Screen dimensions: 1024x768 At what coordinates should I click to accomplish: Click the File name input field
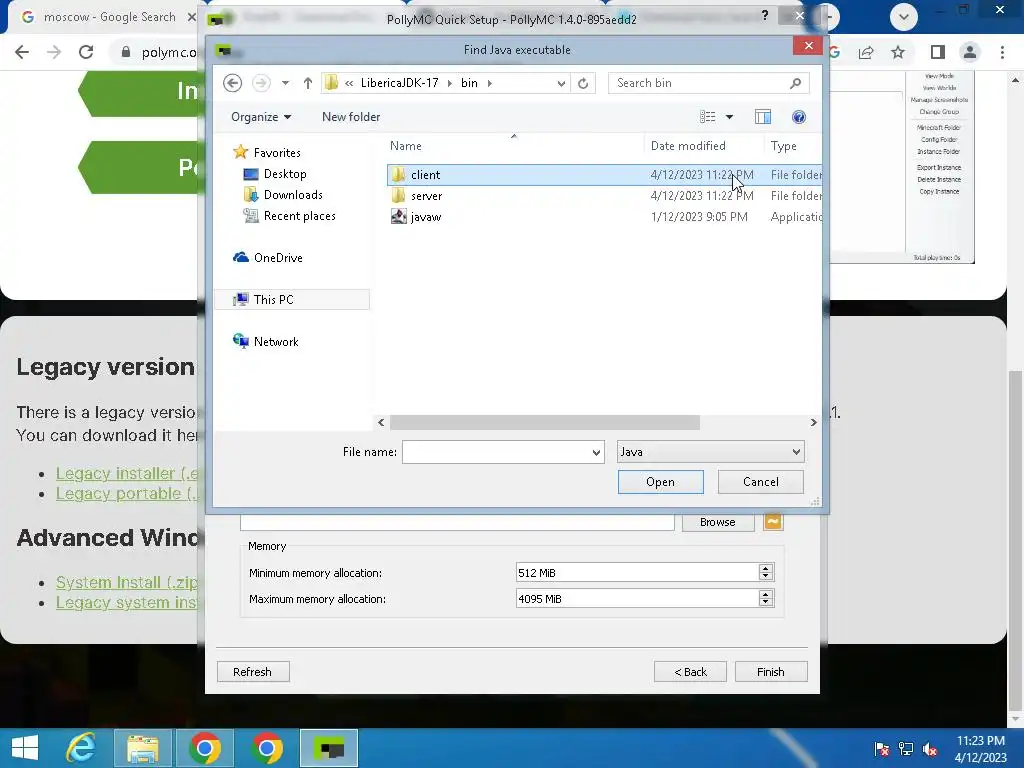pyautogui.click(x=496, y=452)
